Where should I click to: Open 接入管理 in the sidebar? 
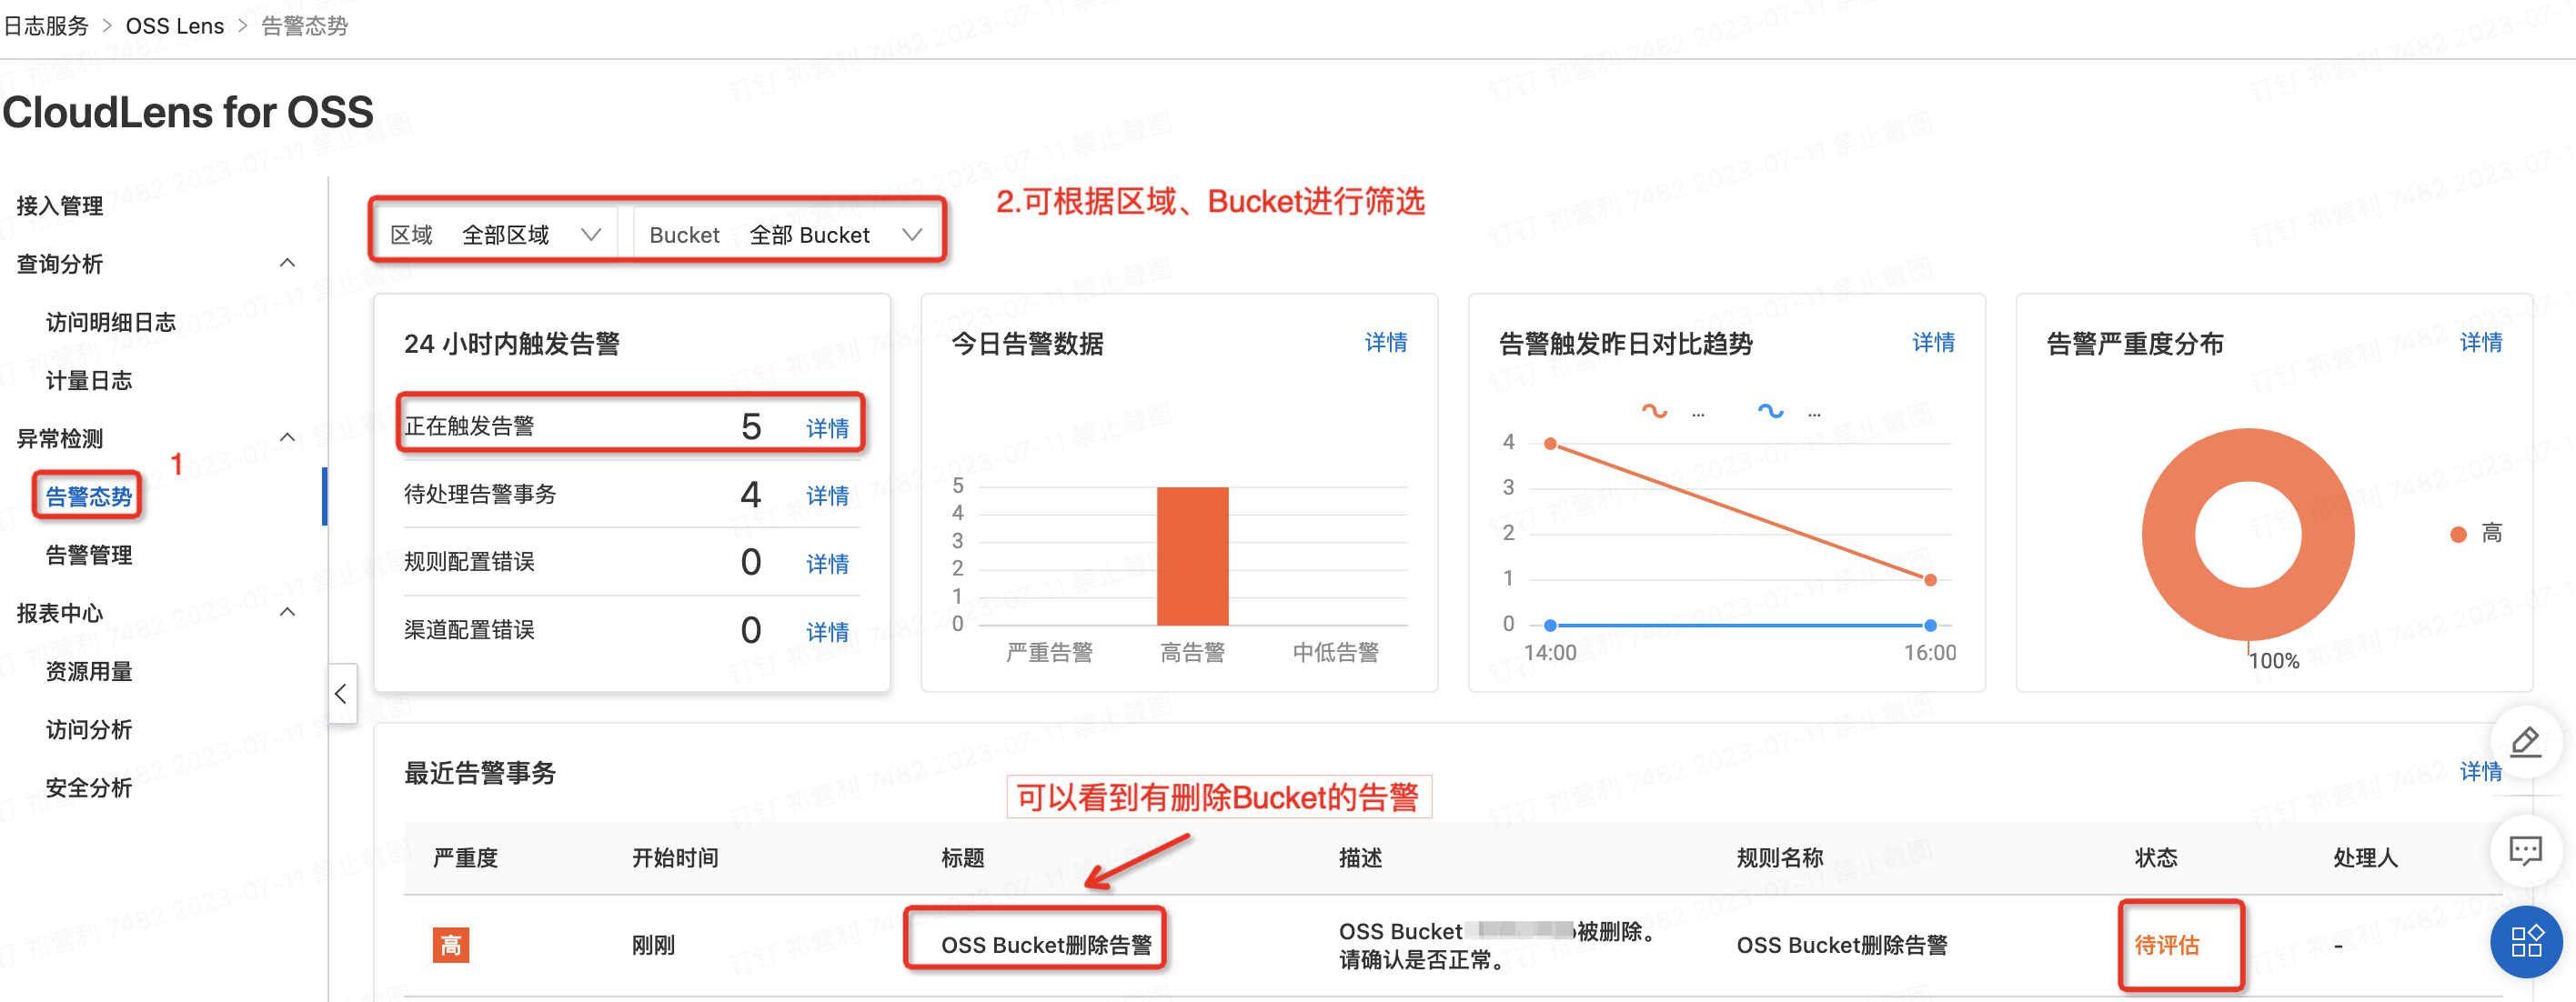(x=60, y=206)
